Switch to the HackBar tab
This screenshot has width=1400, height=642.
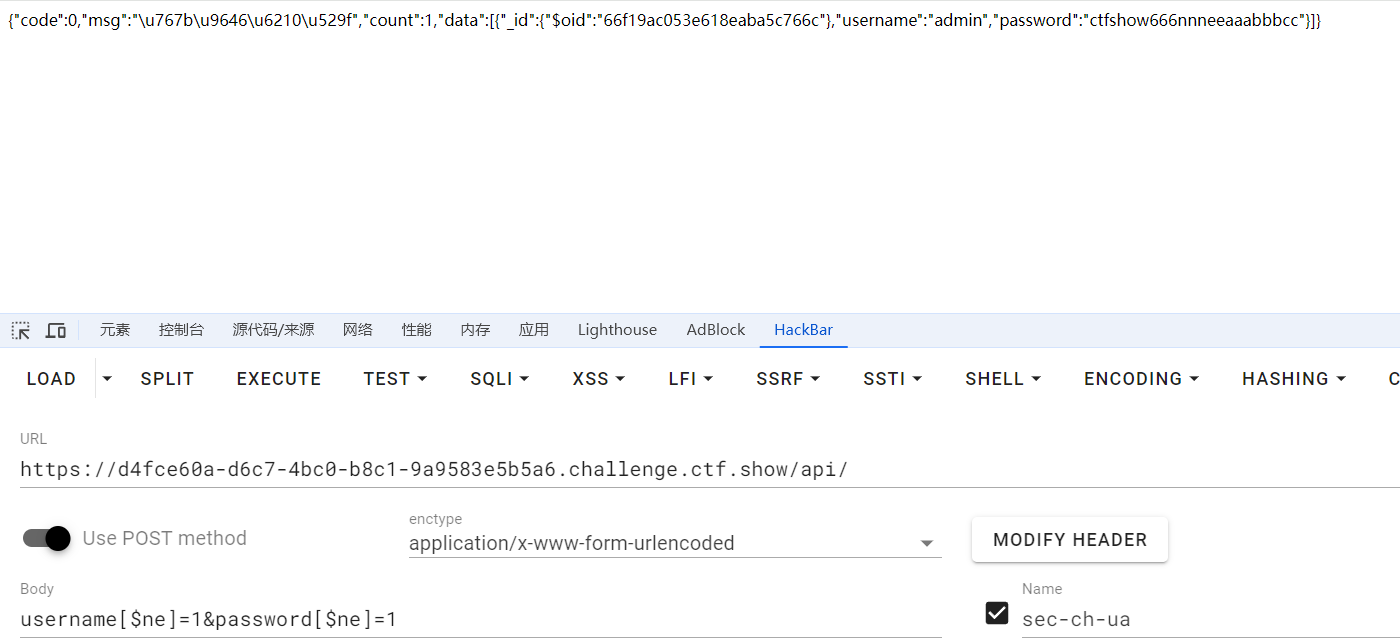click(x=803, y=330)
